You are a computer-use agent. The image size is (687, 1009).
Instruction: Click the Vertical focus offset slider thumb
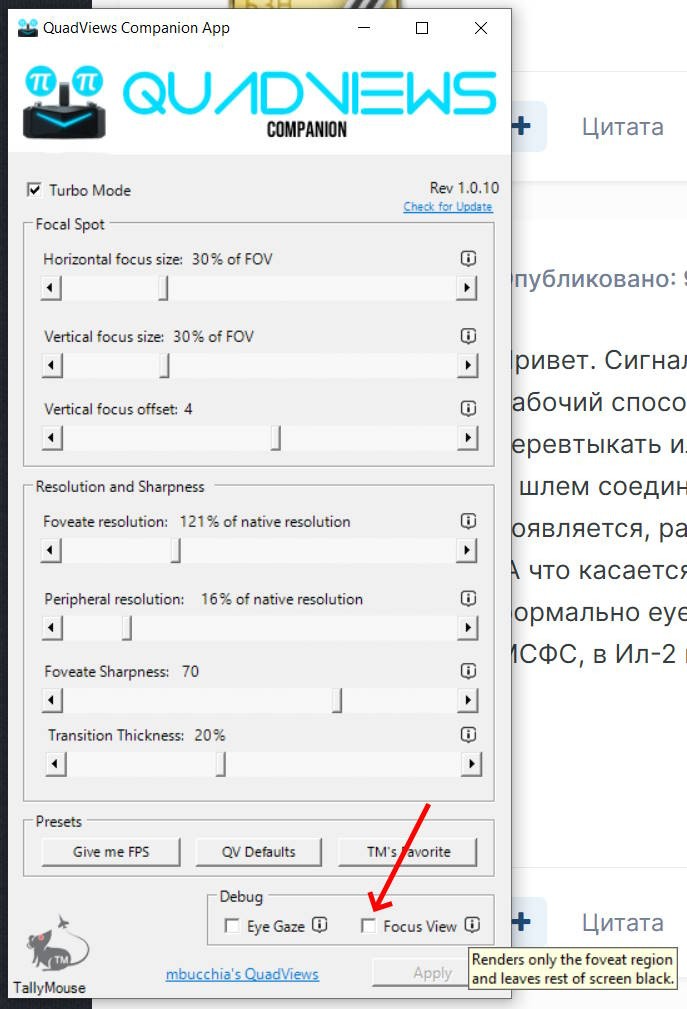tap(275, 438)
